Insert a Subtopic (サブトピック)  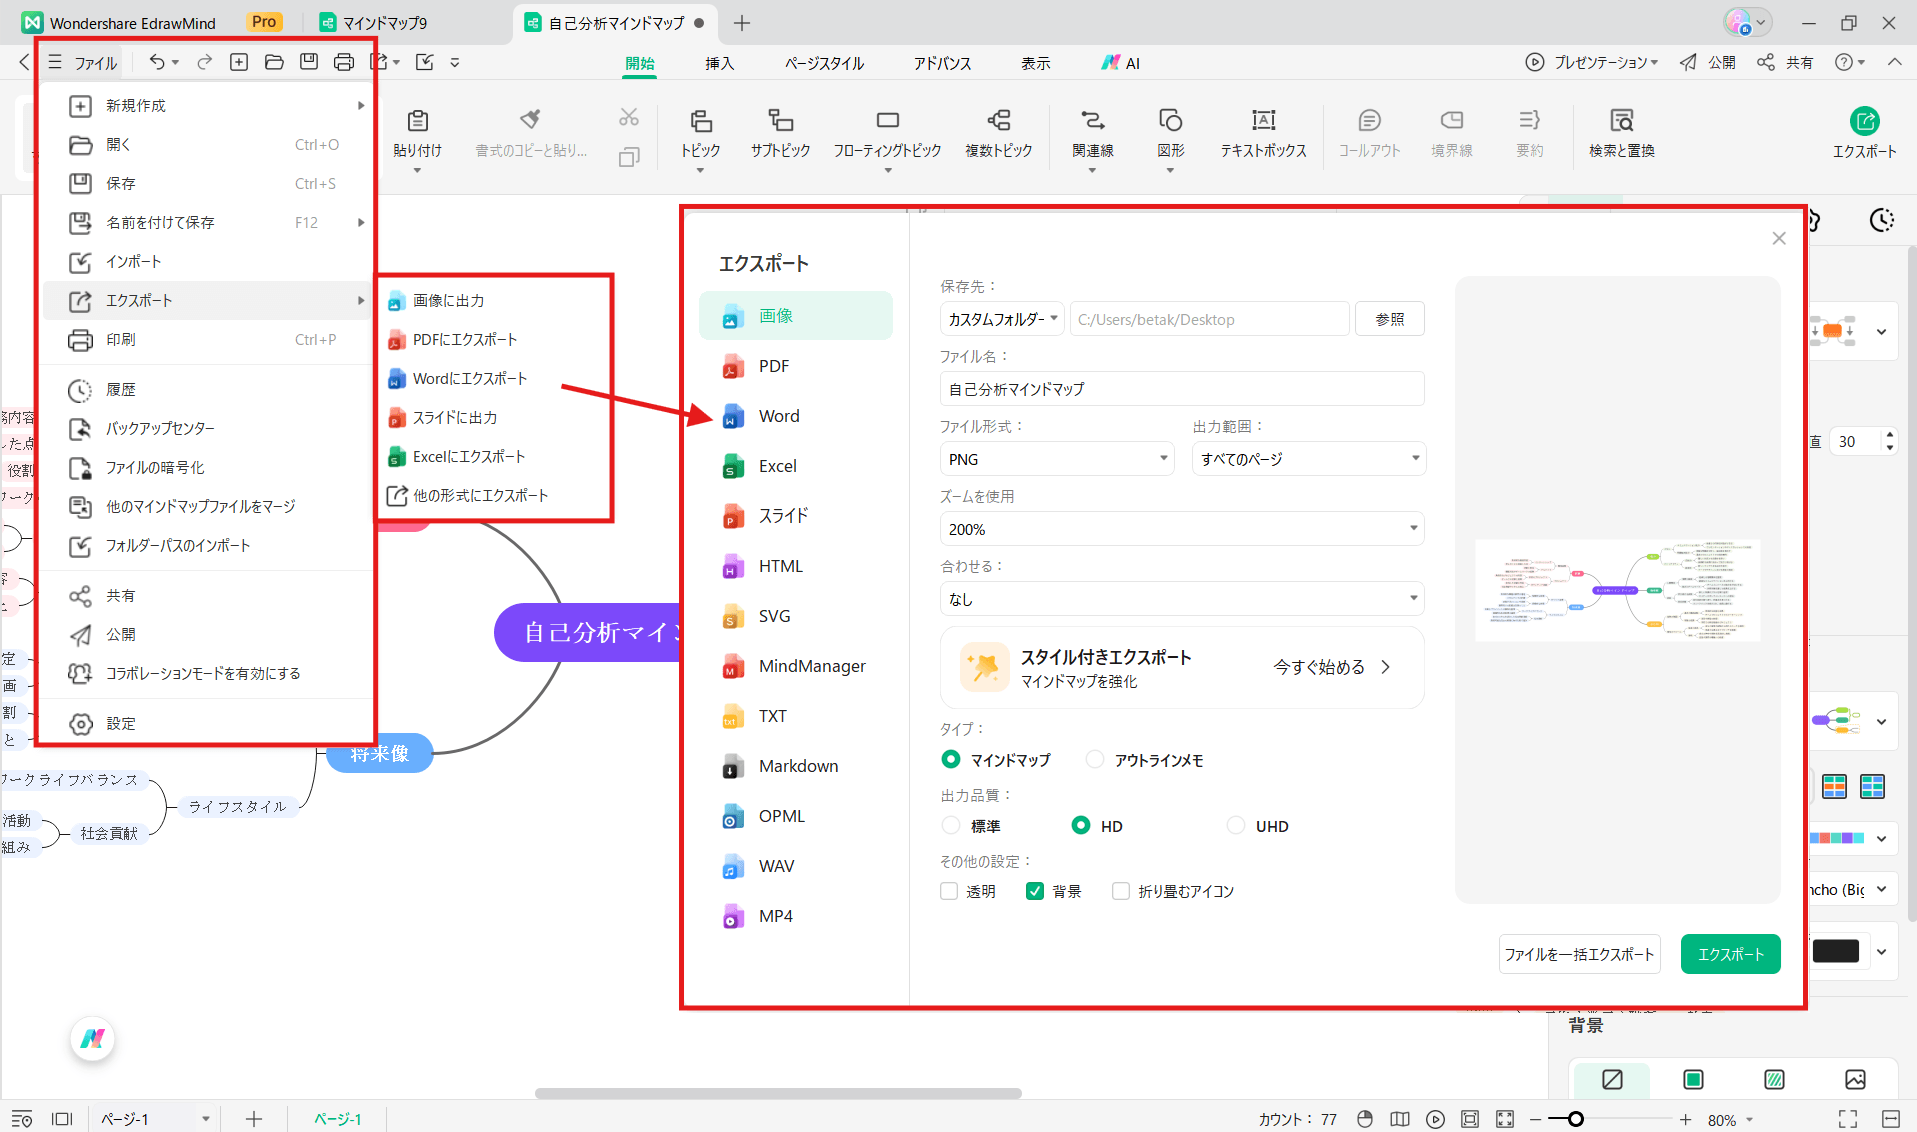[x=780, y=135]
